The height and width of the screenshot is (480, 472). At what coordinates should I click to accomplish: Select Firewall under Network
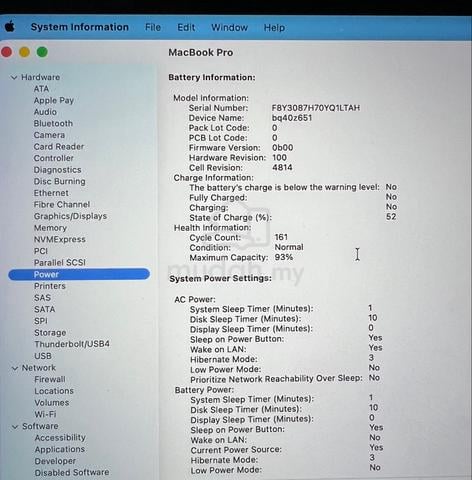(x=50, y=379)
